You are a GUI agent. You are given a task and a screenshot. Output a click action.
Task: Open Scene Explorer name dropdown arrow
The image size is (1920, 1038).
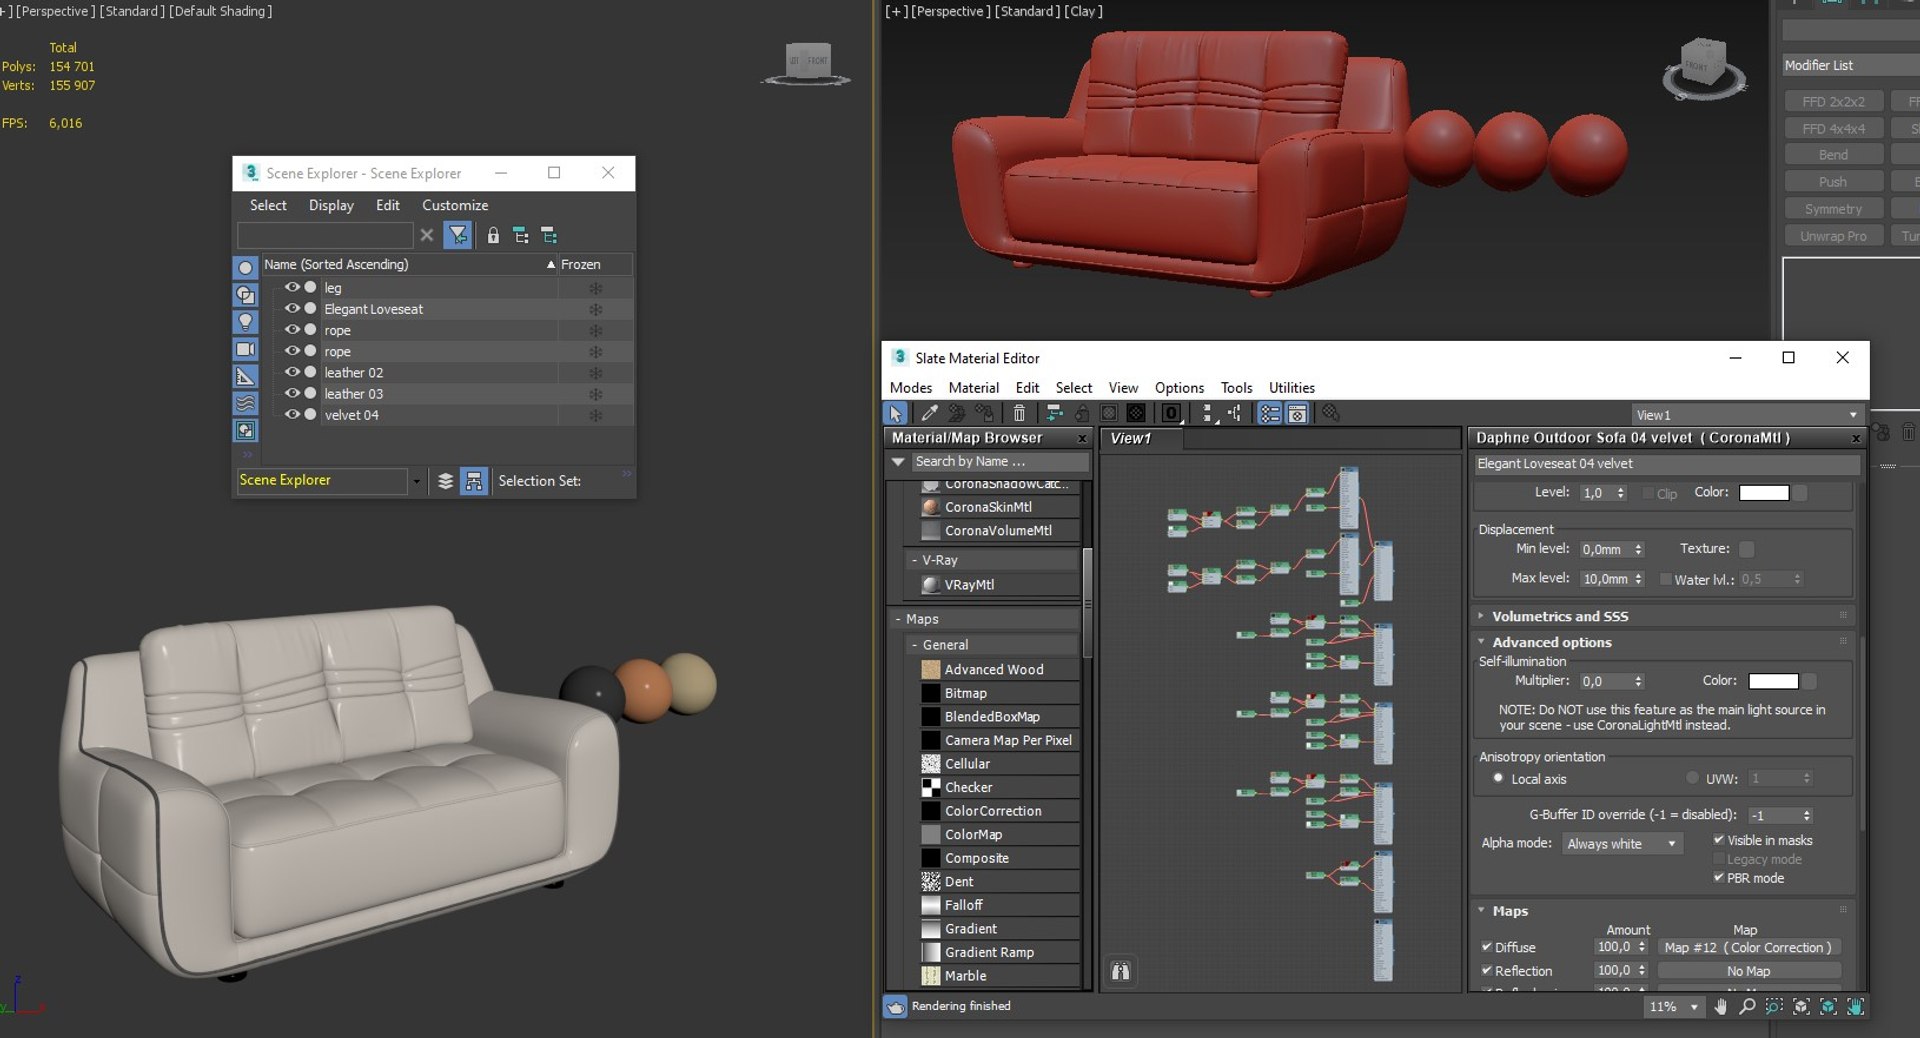(417, 481)
